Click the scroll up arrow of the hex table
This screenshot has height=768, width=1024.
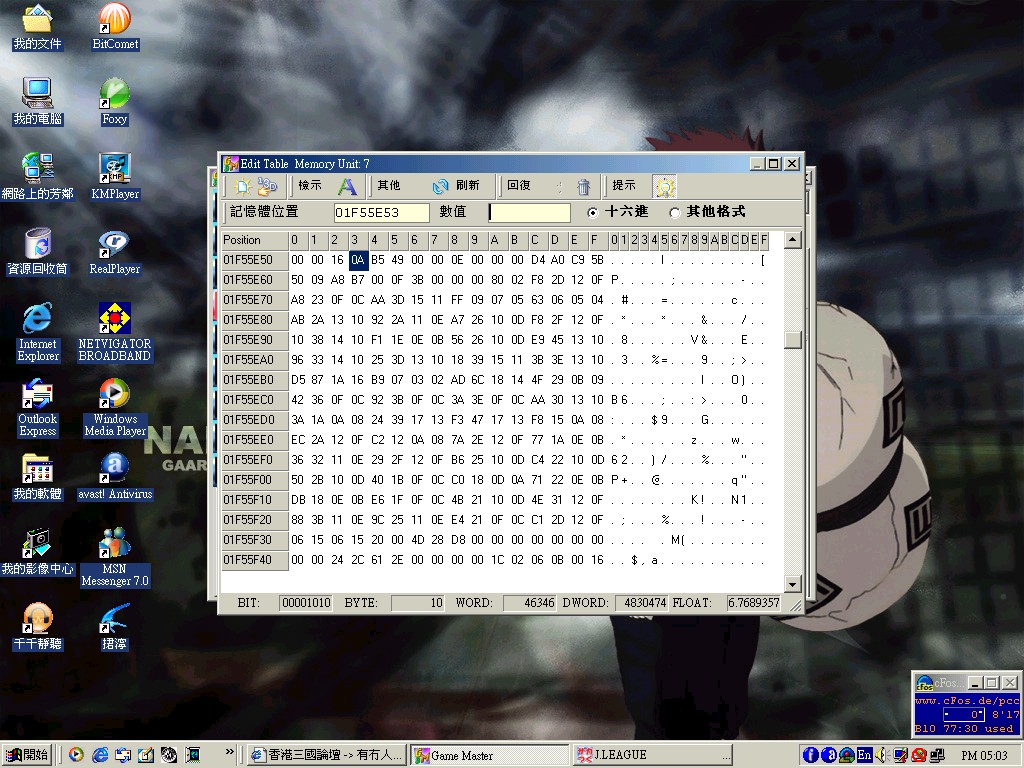793,240
